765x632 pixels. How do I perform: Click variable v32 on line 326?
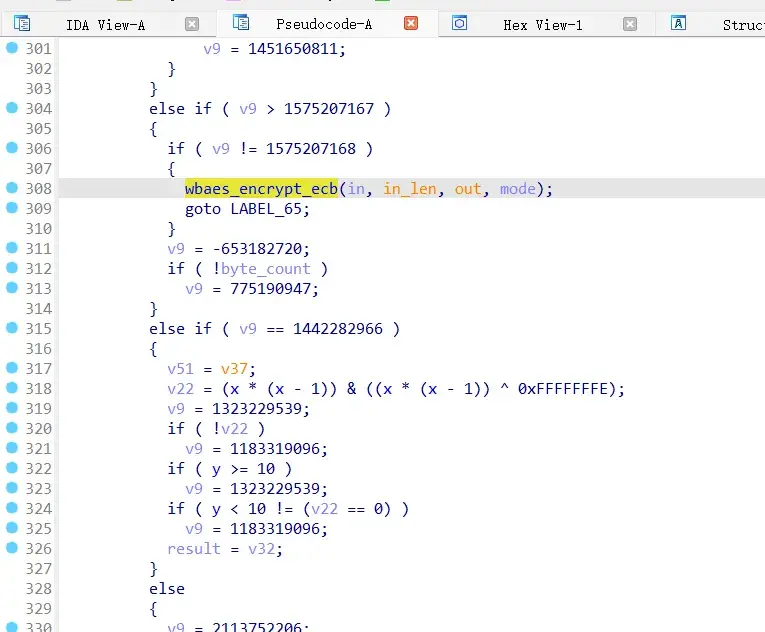[262, 549]
